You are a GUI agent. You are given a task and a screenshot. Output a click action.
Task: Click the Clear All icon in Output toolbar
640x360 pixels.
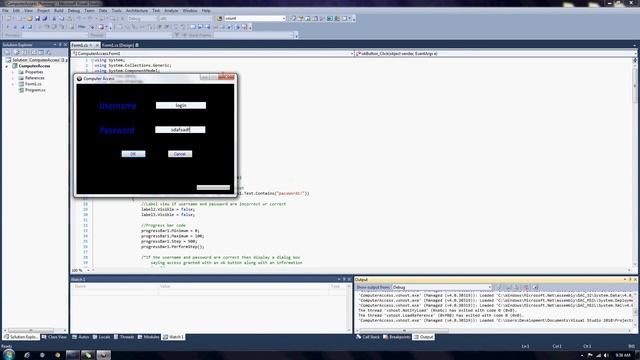527,287
